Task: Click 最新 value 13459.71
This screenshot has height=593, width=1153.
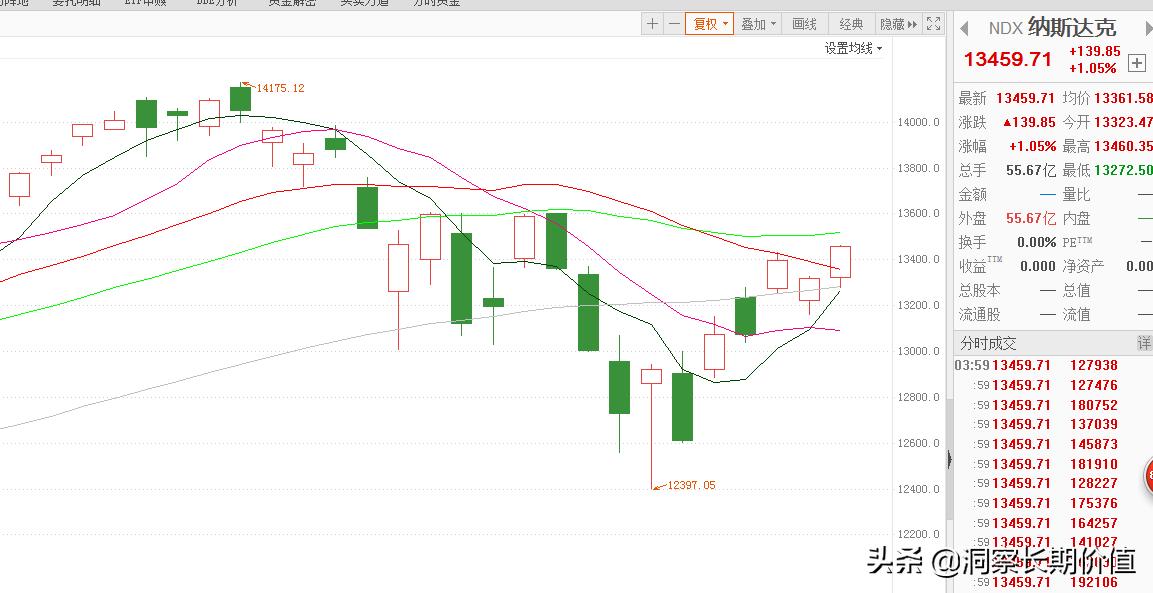Action: pyautogui.click(x=1026, y=98)
